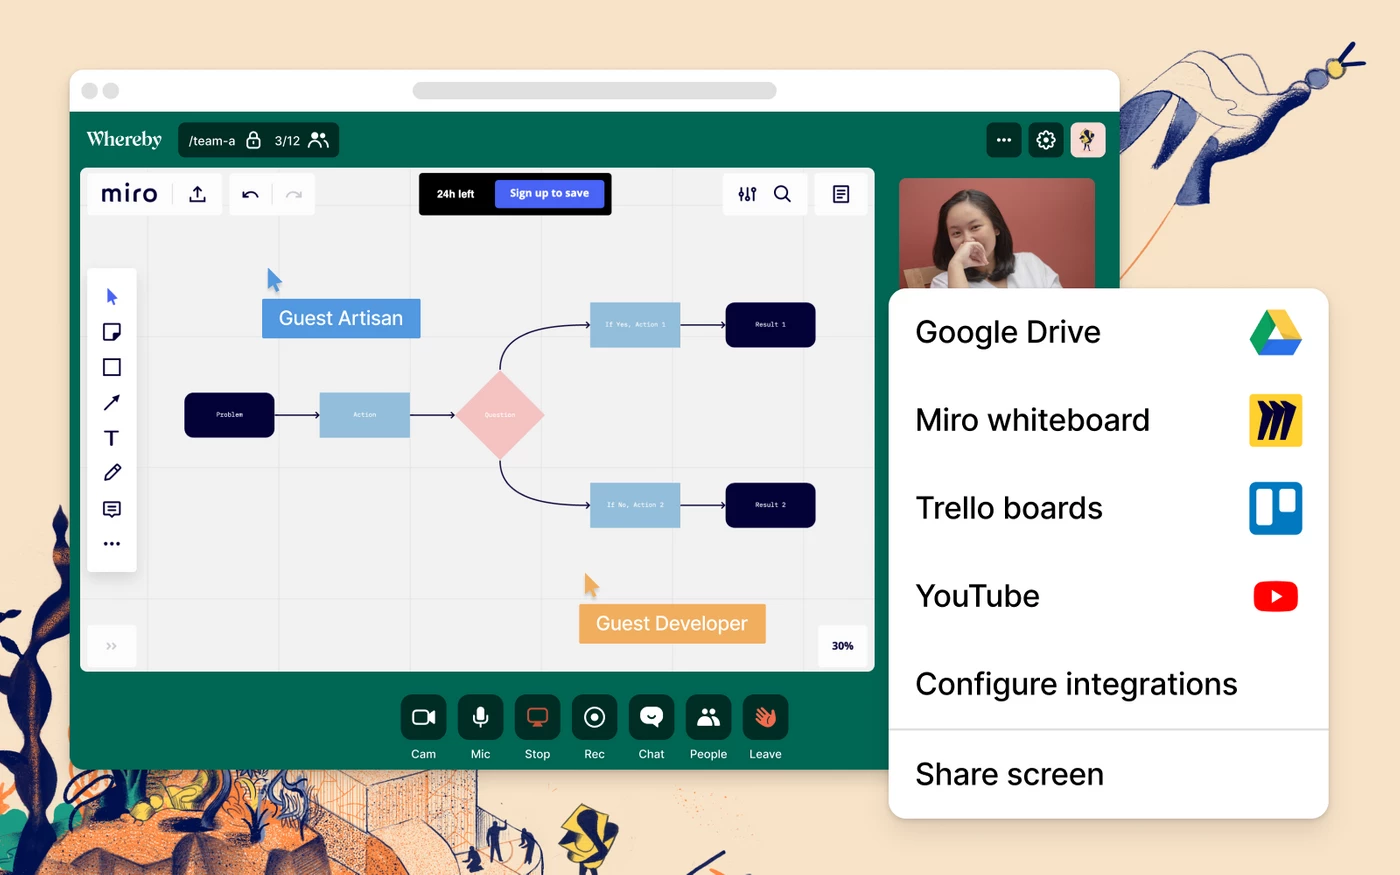Click the 24h left label
This screenshot has width=1400, height=875.
(455, 194)
